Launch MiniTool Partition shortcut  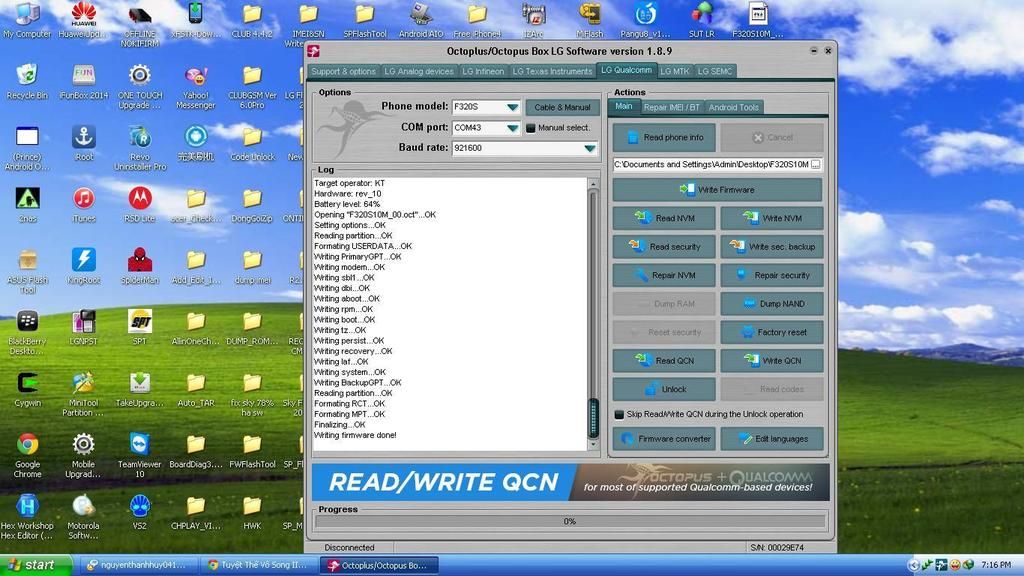click(x=84, y=394)
